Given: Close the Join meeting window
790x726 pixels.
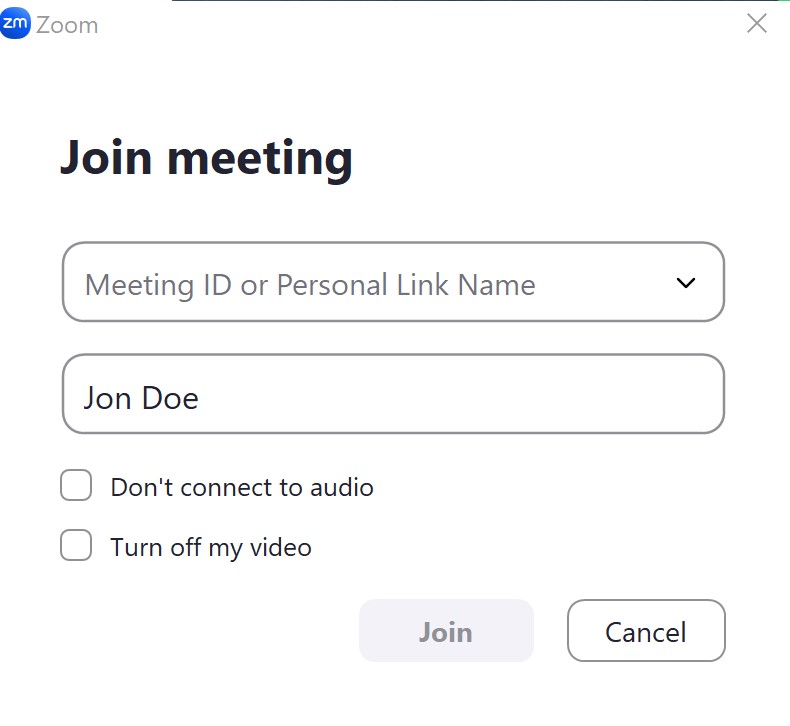Looking at the screenshot, I should pyautogui.click(x=757, y=23).
